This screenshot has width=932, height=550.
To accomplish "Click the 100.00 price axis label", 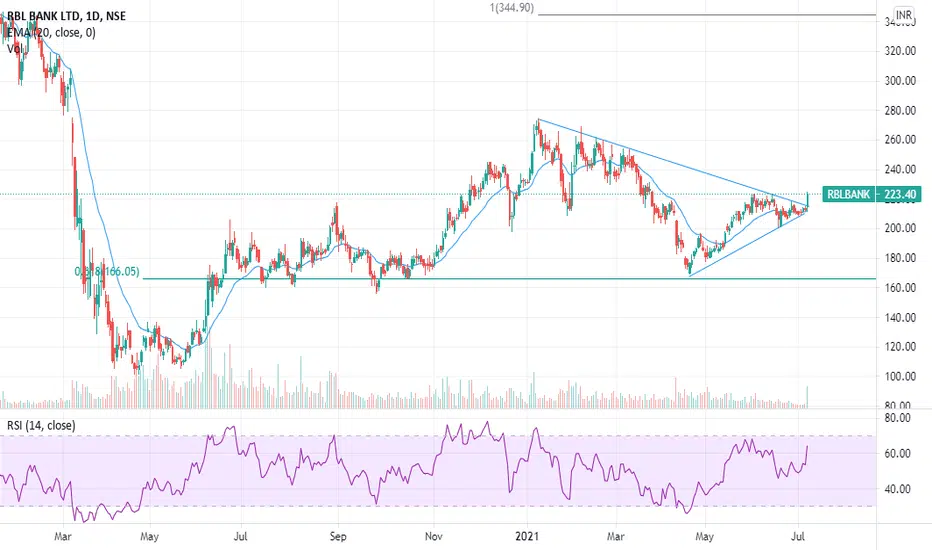I will [x=899, y=376].
